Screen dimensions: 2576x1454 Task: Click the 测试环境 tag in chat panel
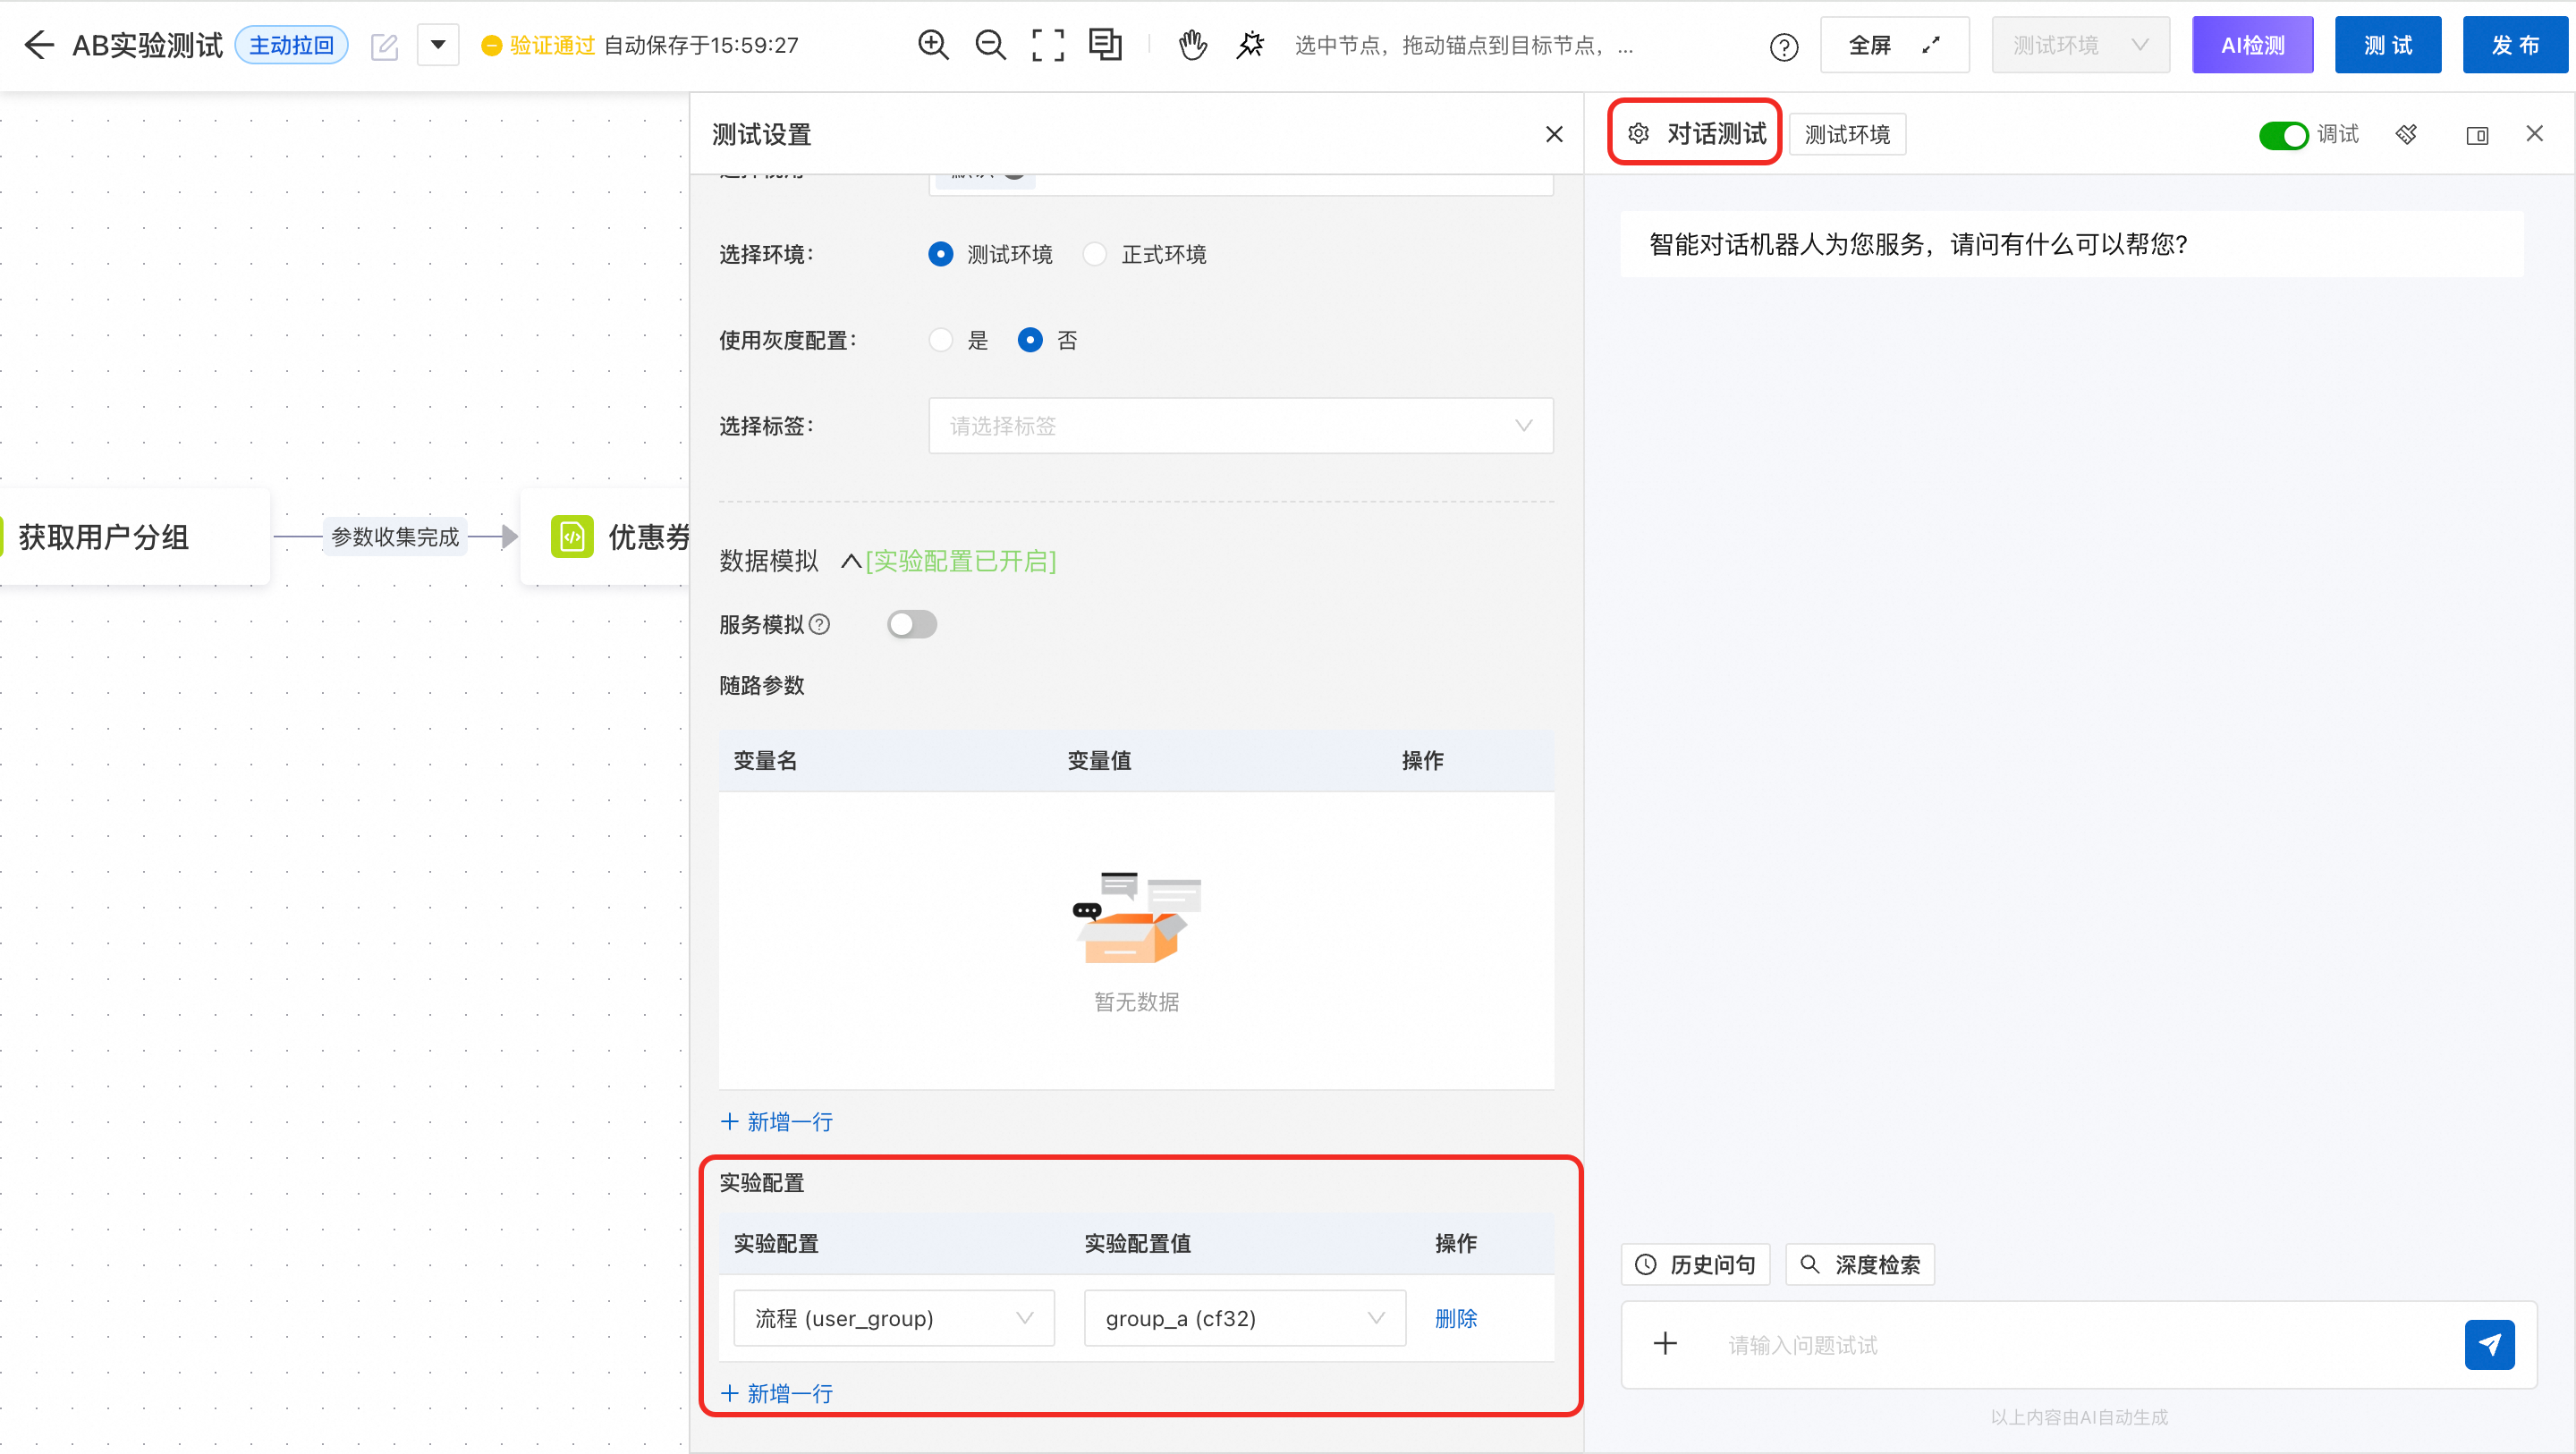[1847, 134]
